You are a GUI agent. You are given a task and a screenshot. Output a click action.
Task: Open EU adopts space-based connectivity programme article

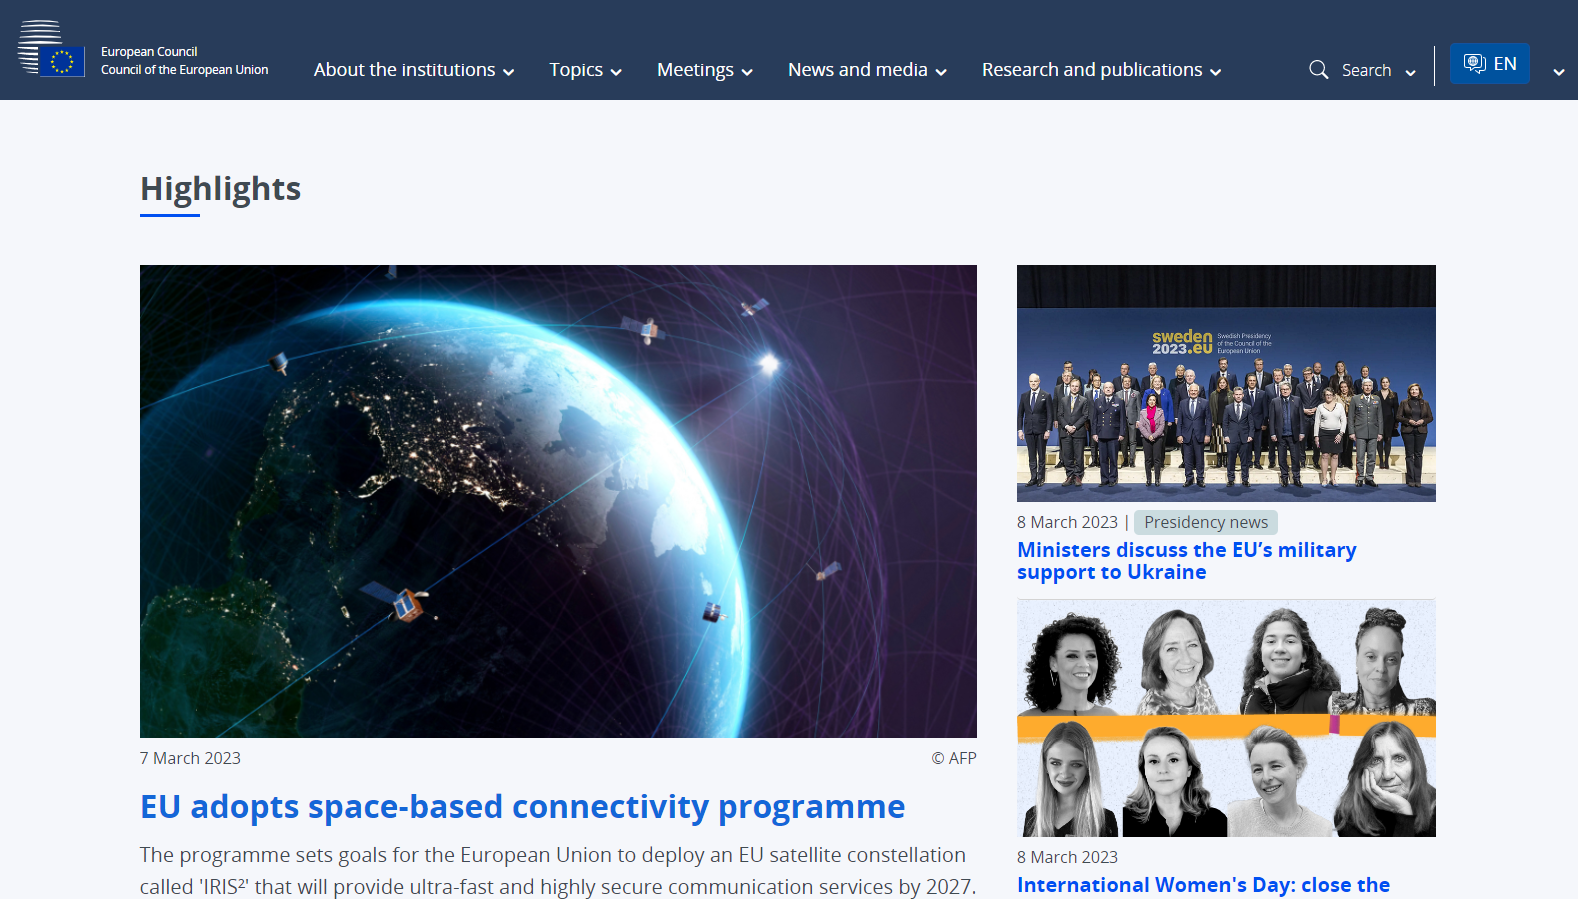[x=522, y=806]
